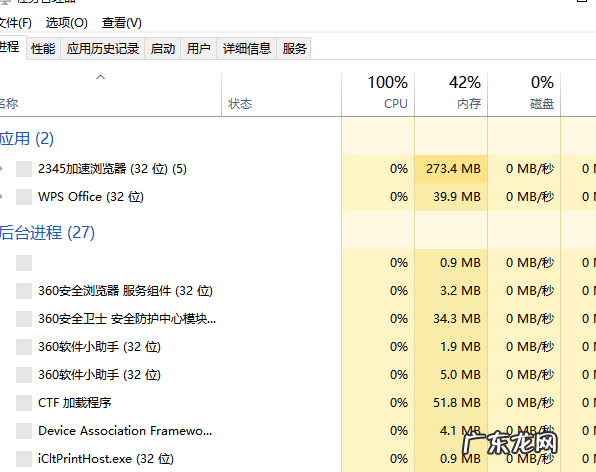Switch to the 应用历史记录 tab

click(103, 49)
